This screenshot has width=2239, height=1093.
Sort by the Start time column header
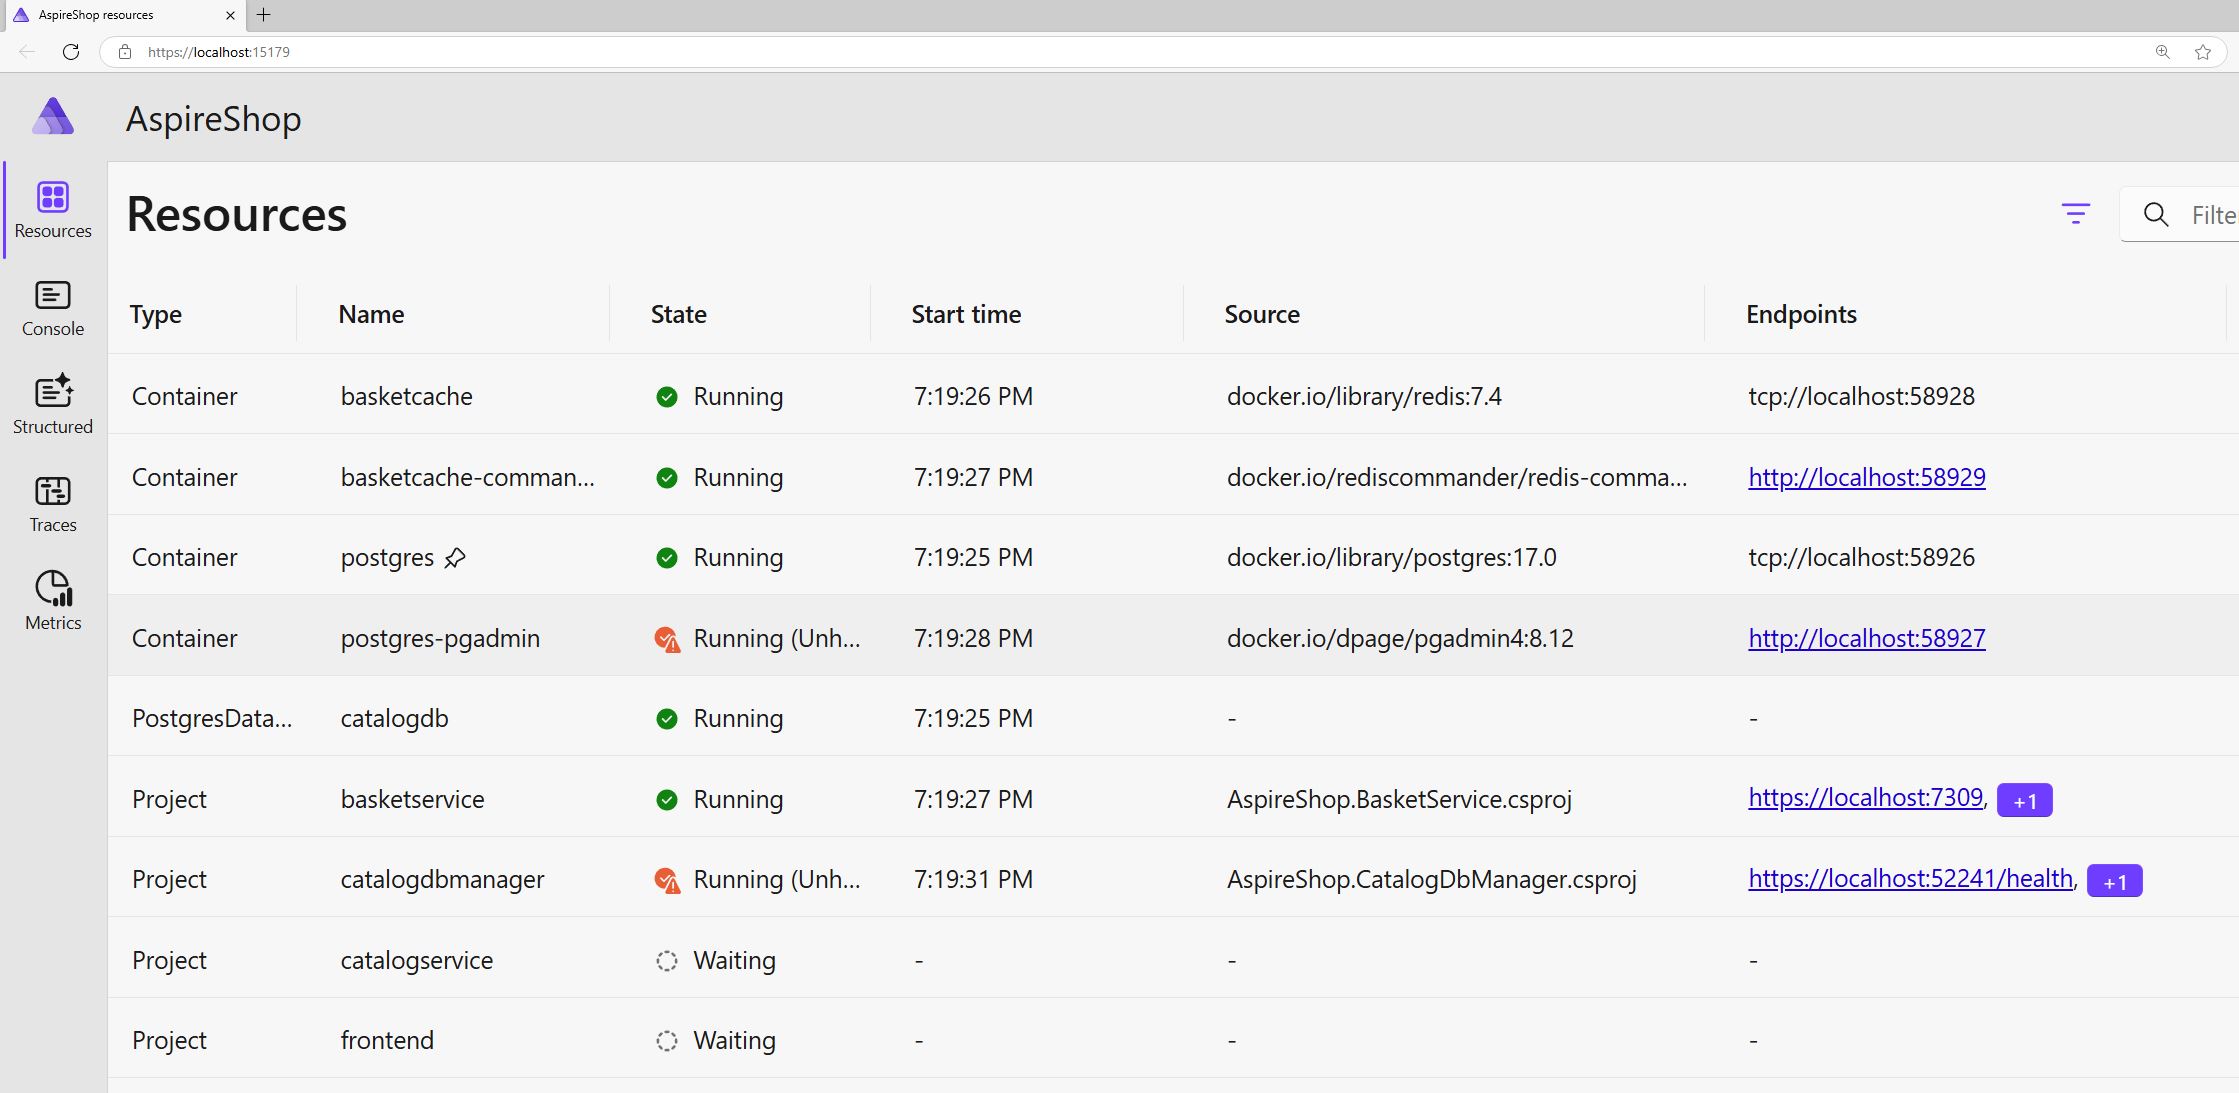(966, 314)
